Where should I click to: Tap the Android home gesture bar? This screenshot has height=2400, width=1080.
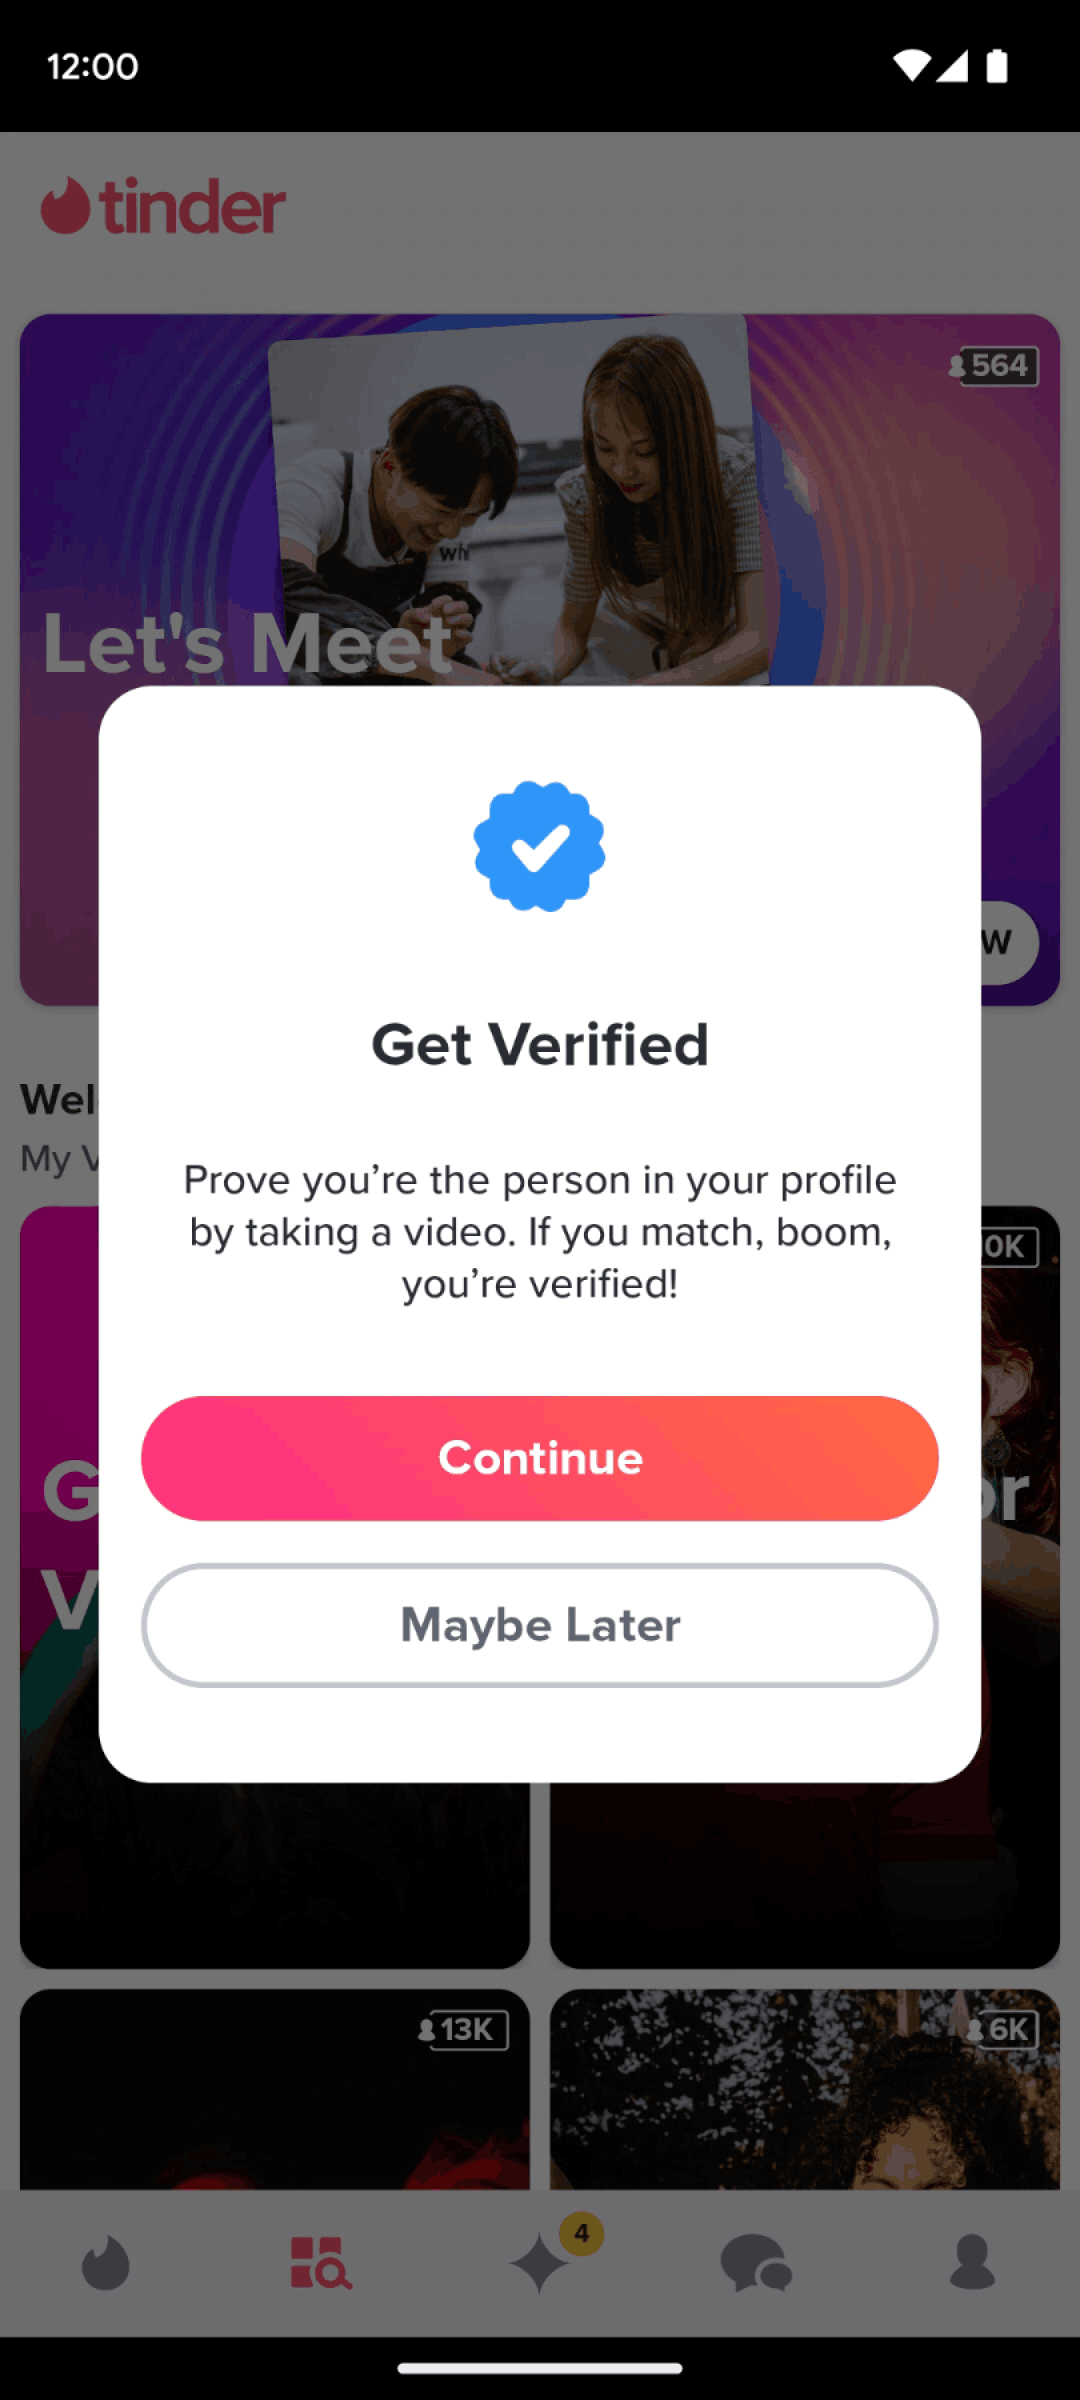click(540, 2368)
